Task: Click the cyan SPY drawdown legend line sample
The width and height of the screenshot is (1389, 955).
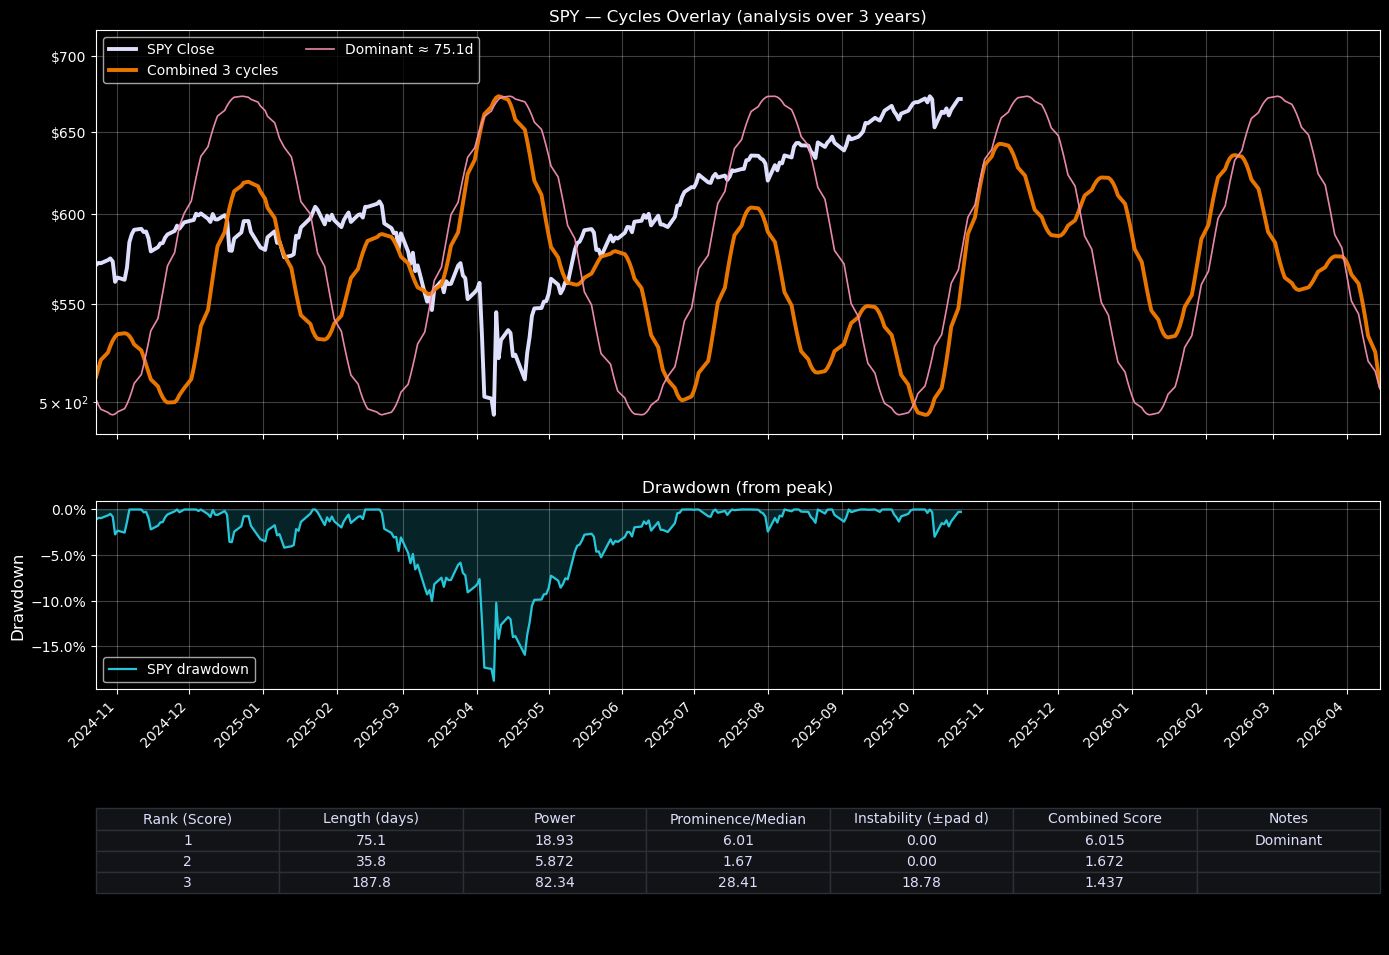Action: pos(123,669)
